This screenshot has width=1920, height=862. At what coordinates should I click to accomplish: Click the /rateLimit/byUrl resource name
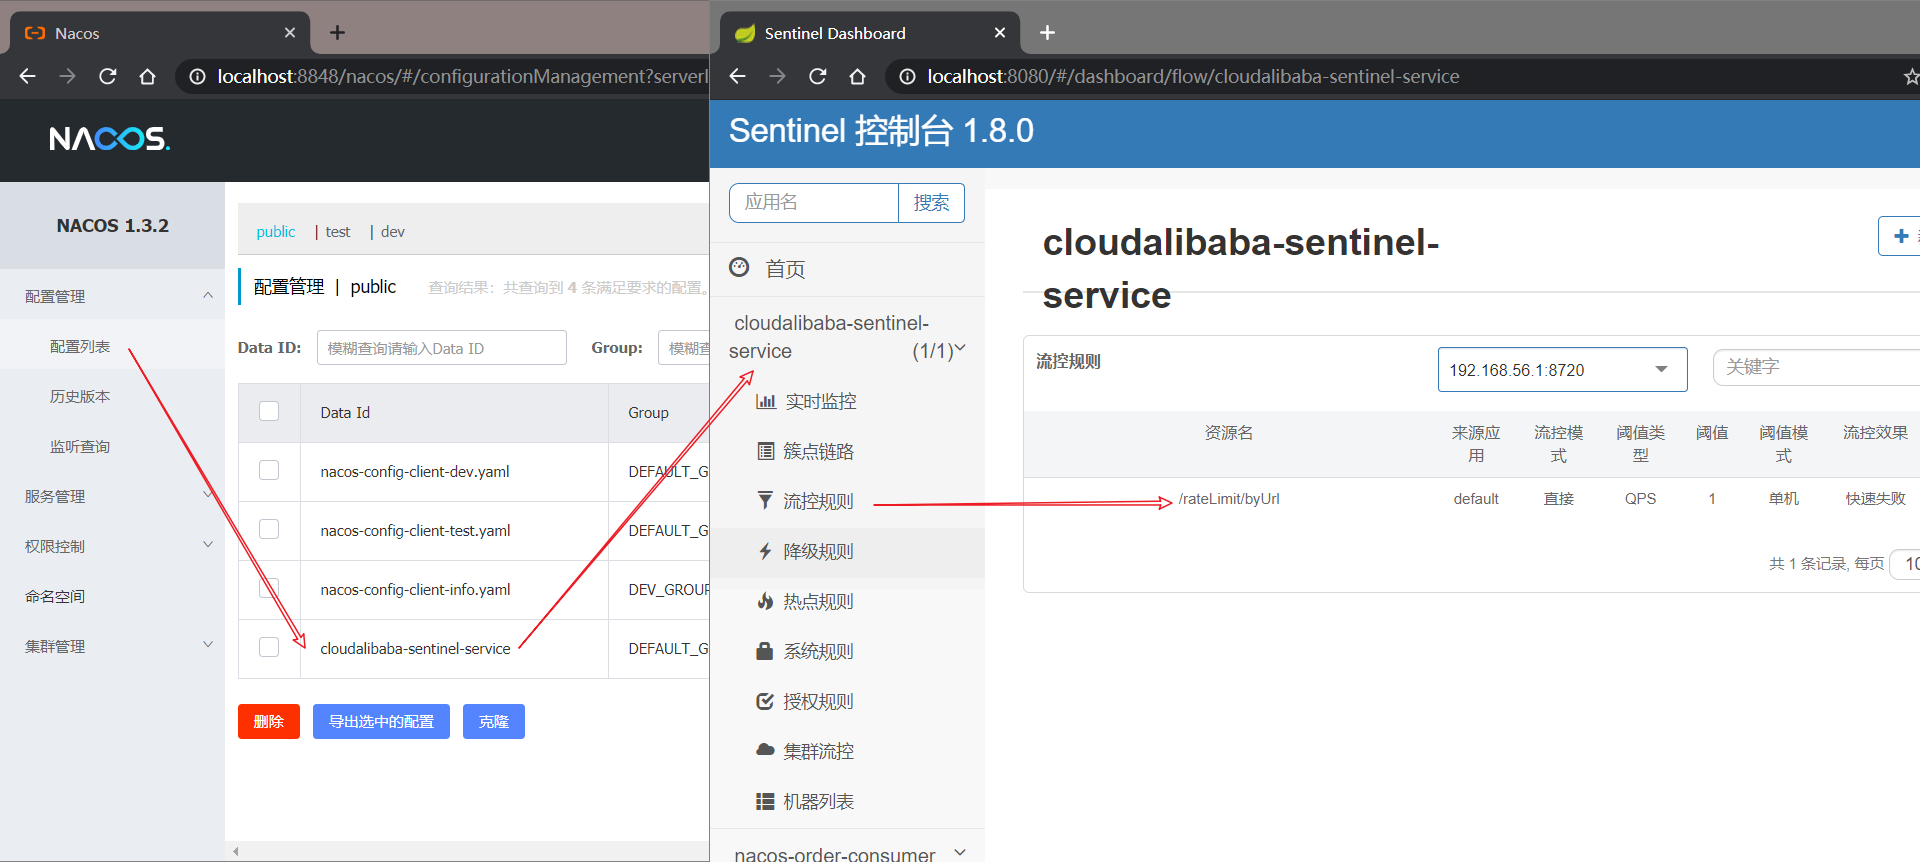pos(1229,499)
